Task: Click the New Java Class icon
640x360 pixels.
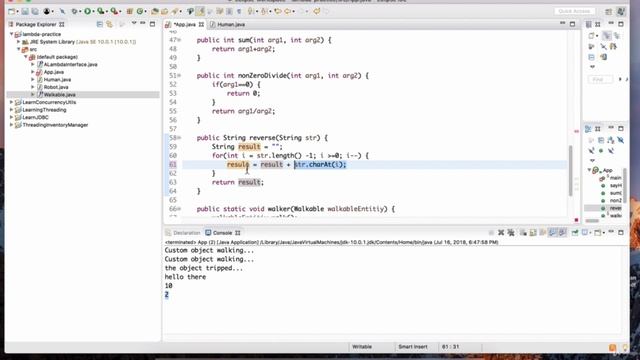Action: click(x=140, y=11)
